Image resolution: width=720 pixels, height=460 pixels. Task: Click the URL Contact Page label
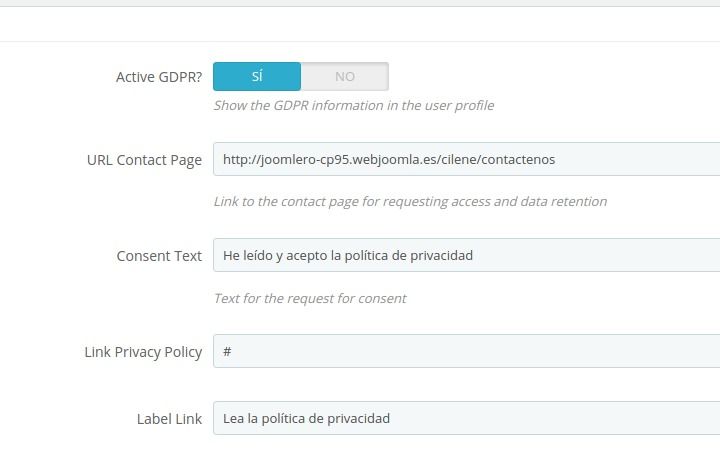[x=144, y=160]
